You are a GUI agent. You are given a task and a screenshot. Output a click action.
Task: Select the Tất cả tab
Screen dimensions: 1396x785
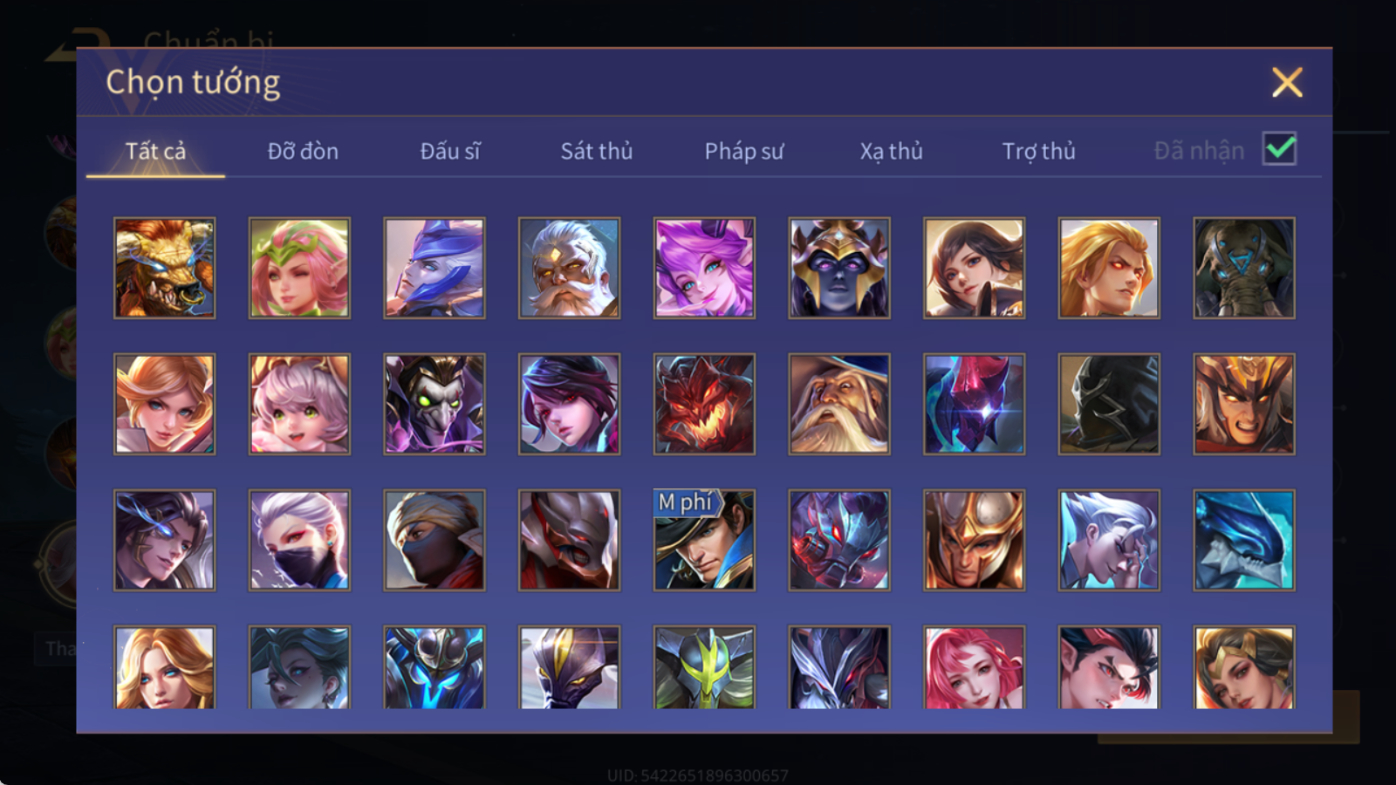(156, 151)
